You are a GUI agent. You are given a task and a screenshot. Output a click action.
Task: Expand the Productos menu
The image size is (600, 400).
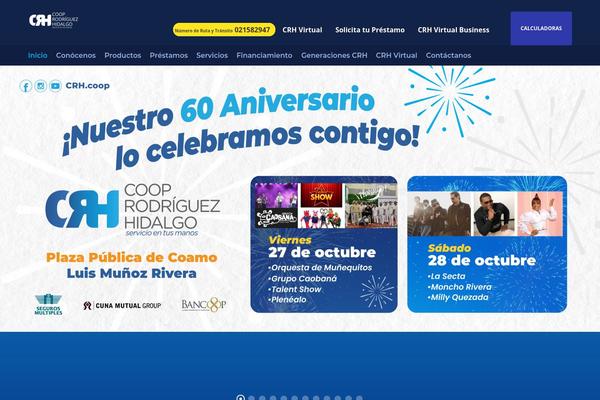coord(122,56)
